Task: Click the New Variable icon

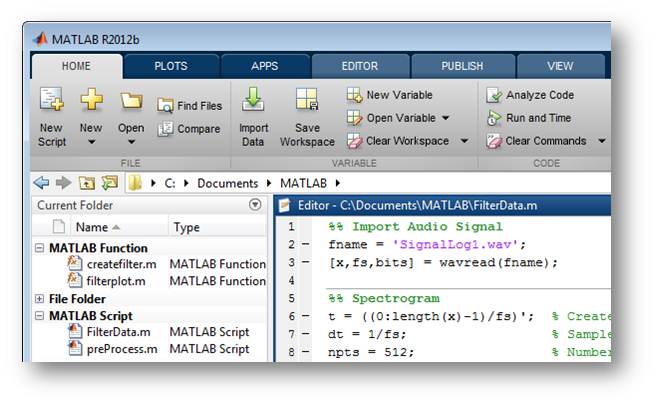Action: coord(354,95)
